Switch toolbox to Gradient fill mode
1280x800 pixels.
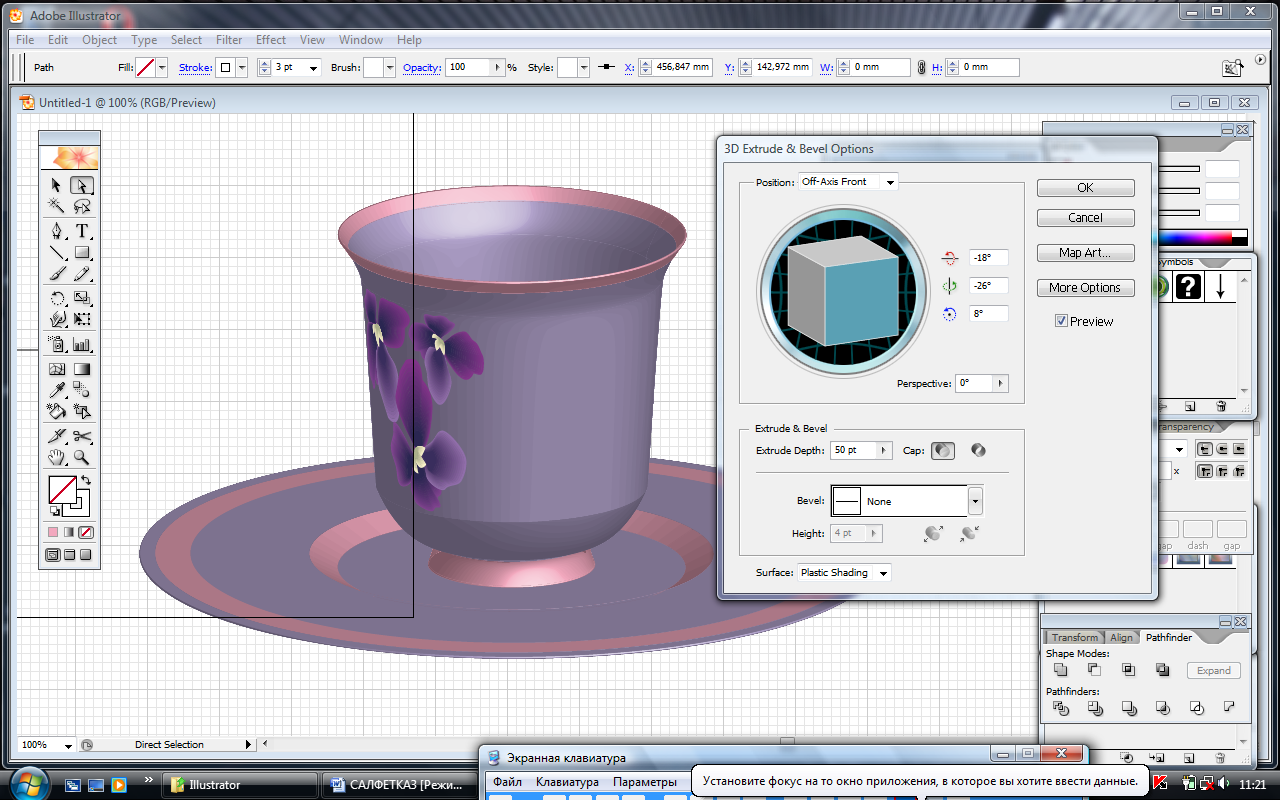pyautogui.click(x=69, y=532)
